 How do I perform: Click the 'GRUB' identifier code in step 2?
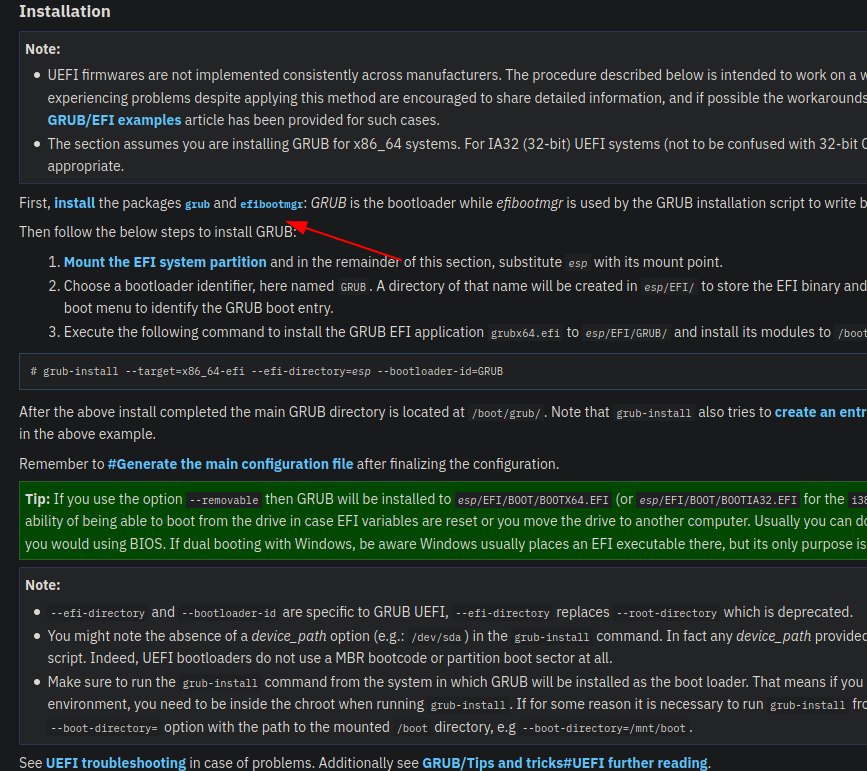click(x=353, y=287)
